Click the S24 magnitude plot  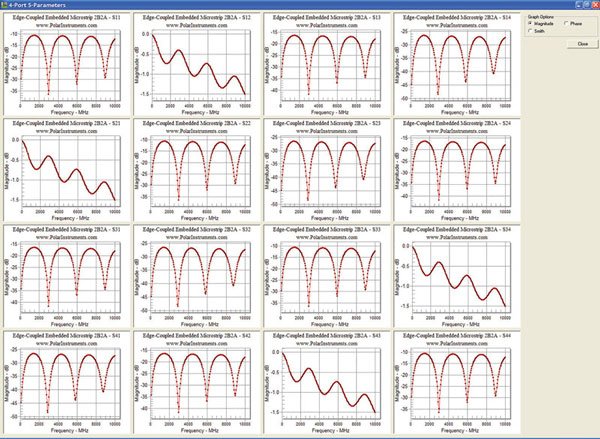459,172
